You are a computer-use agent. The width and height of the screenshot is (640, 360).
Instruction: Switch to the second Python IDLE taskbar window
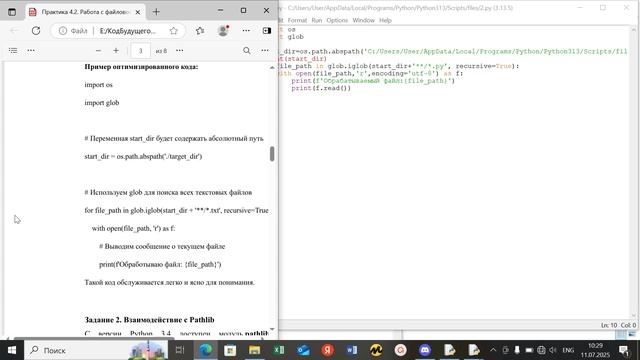pos(474,350)
